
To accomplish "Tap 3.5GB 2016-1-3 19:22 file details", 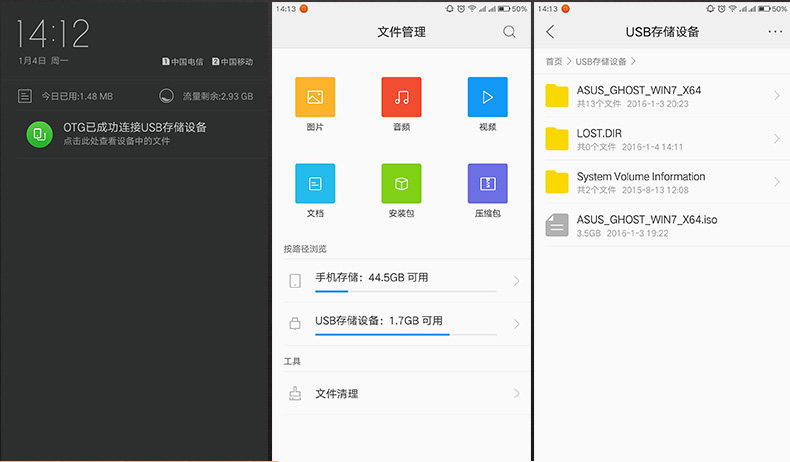I will click(622, 233).
